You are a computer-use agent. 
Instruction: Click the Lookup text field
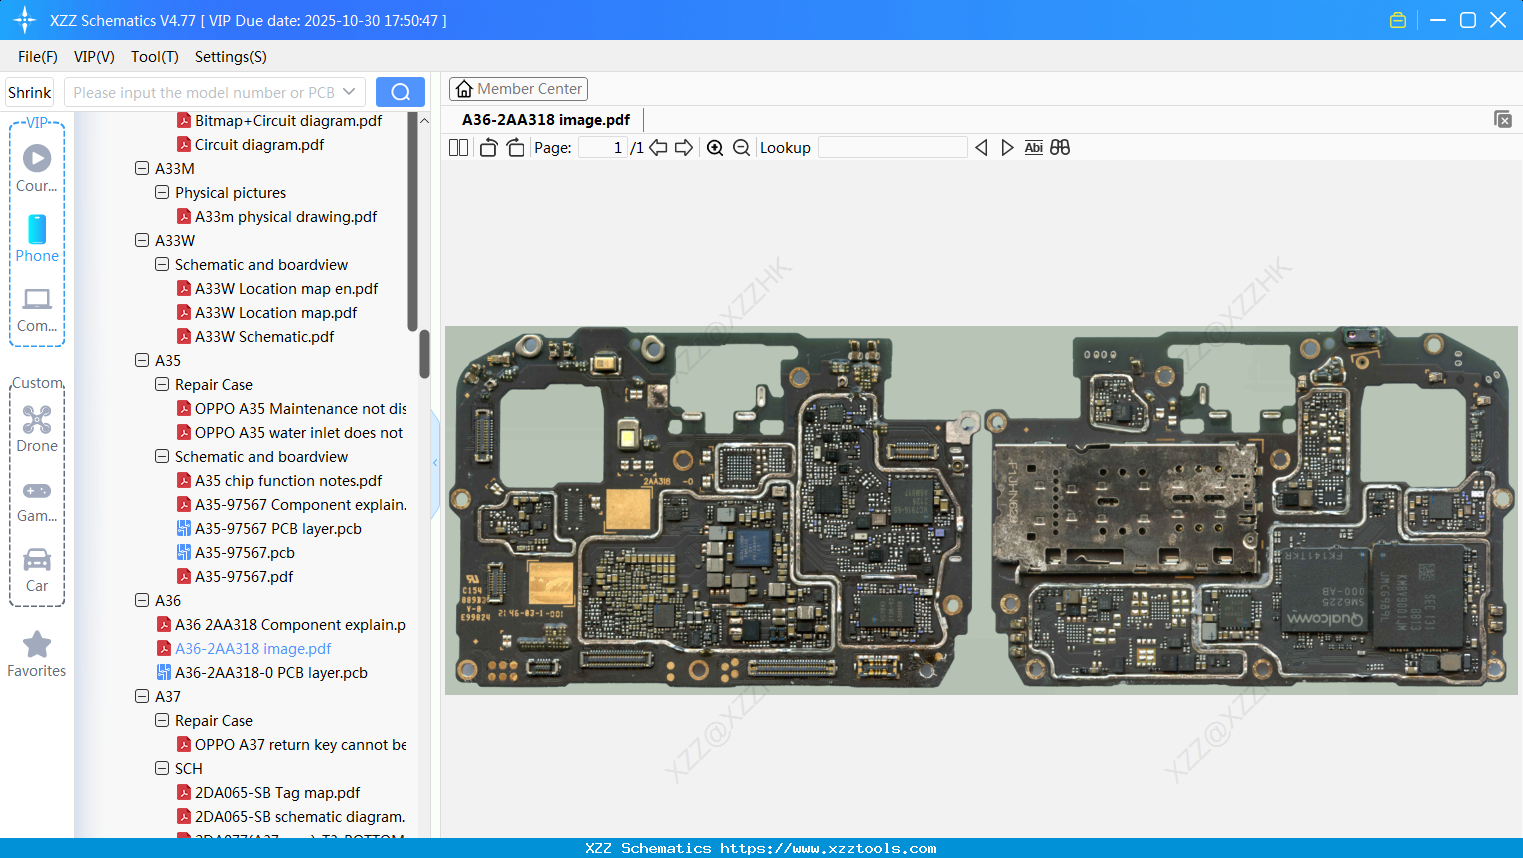point(892,148)
